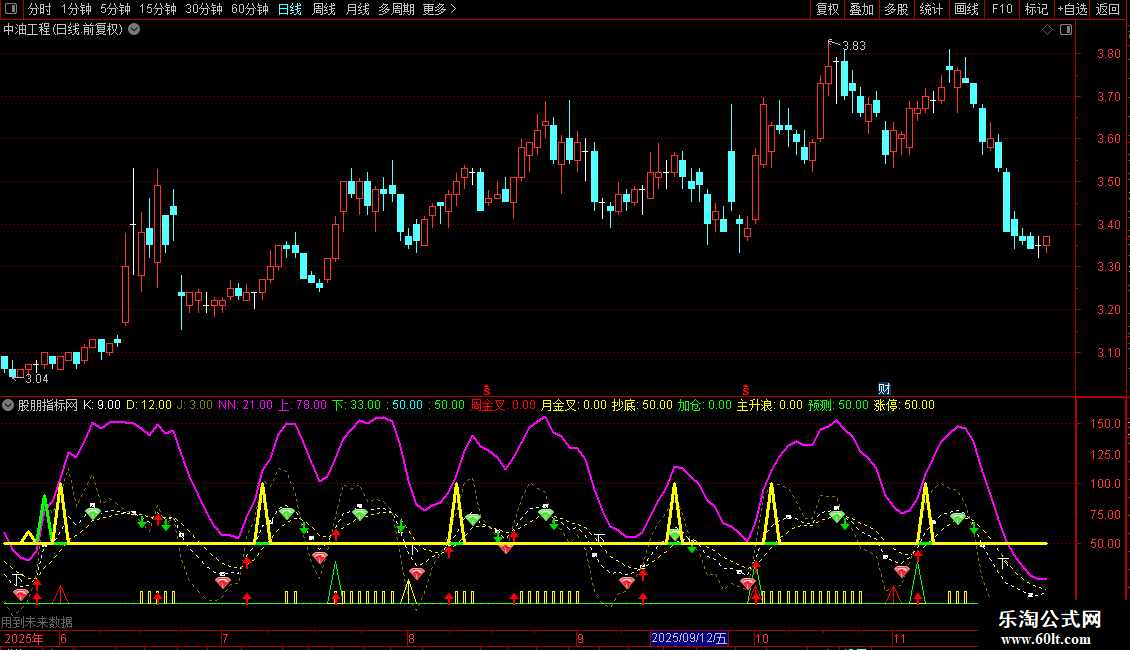Click the blue 财 finance marker
1130x650 pixels.
[x=884, y=389]
